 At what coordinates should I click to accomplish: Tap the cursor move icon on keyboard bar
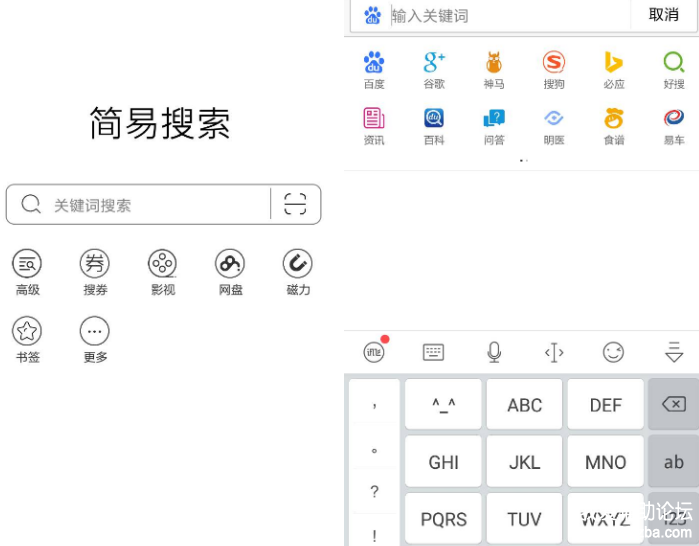[x=554, y=353]
